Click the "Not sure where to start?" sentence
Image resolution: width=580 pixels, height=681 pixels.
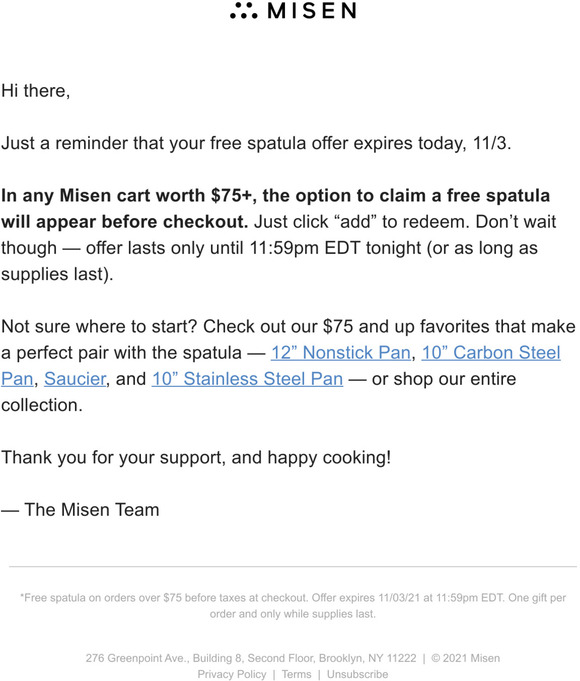tap(99, 327)
